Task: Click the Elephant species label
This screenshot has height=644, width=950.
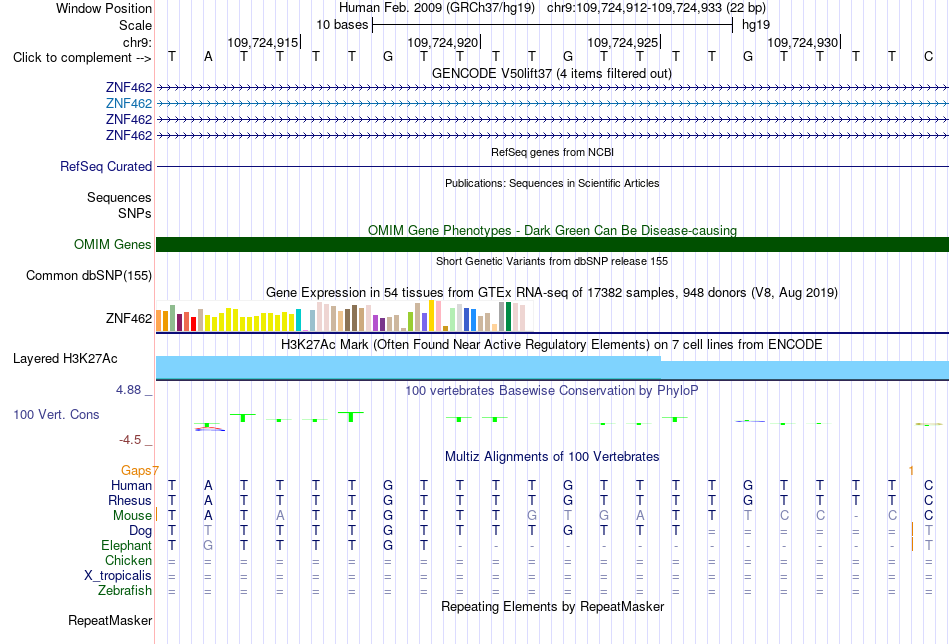Action: coord(126,546)
